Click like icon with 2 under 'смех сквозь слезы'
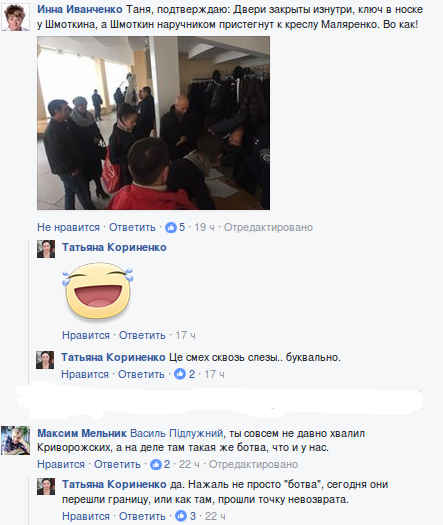The image size is (443, 525). 180,374
